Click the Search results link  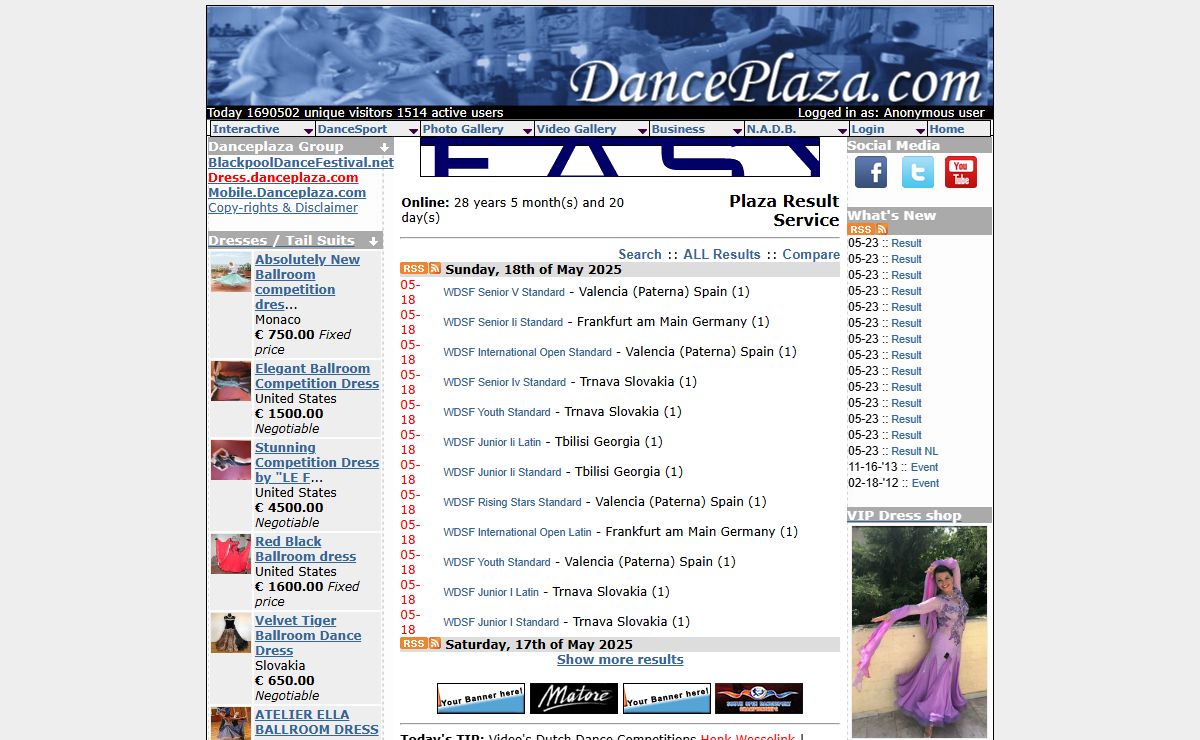(x=640, y=254)
